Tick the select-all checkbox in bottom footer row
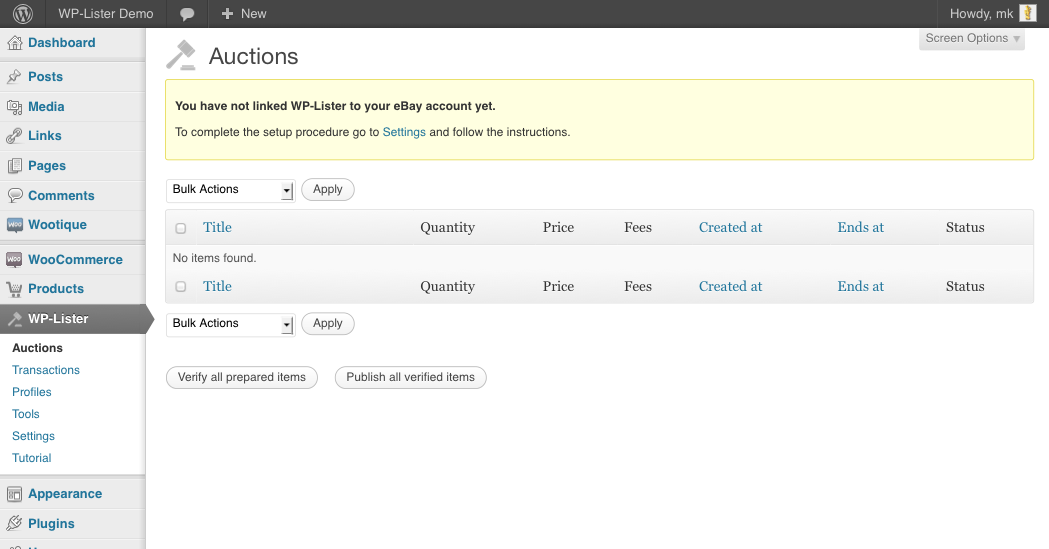Viewport: 1049px width, 549px height. tap(181, 286)
